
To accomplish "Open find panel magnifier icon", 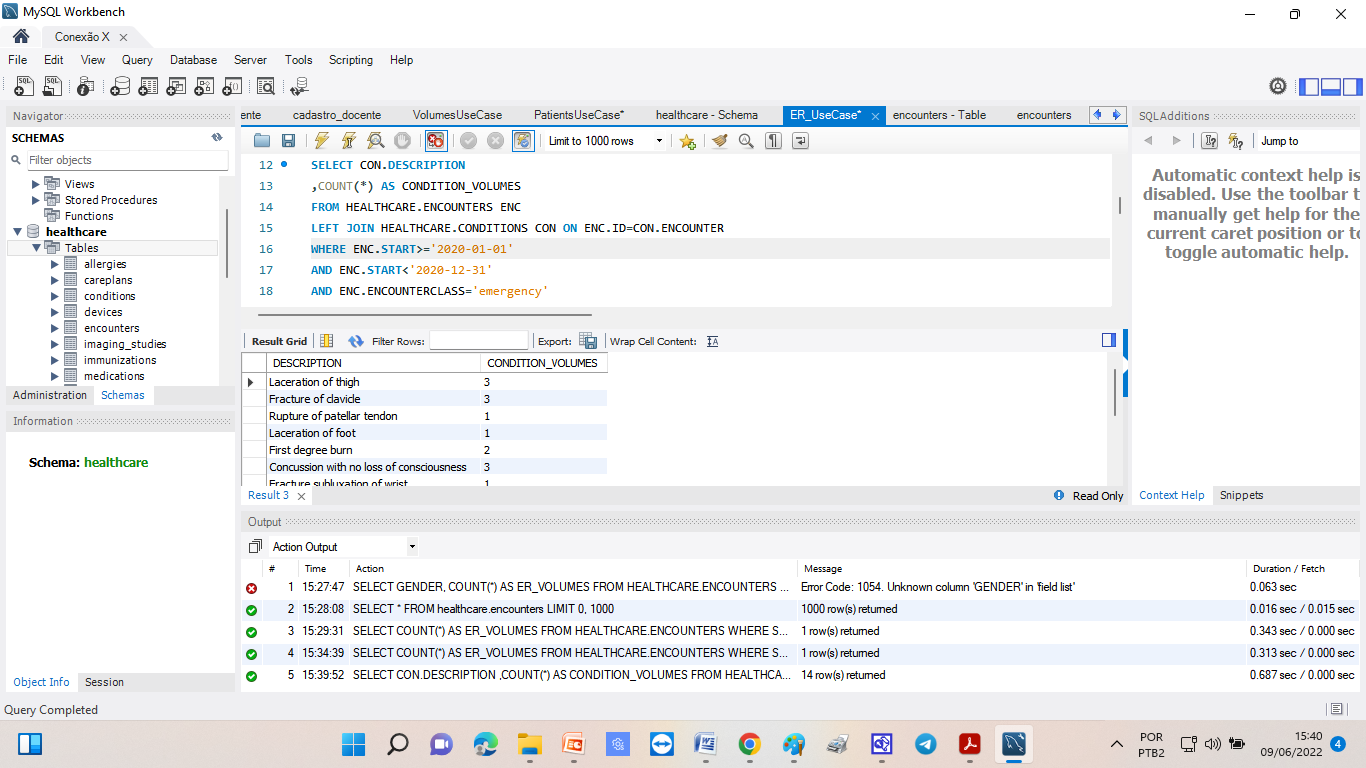I will click(x=746, y=141).
